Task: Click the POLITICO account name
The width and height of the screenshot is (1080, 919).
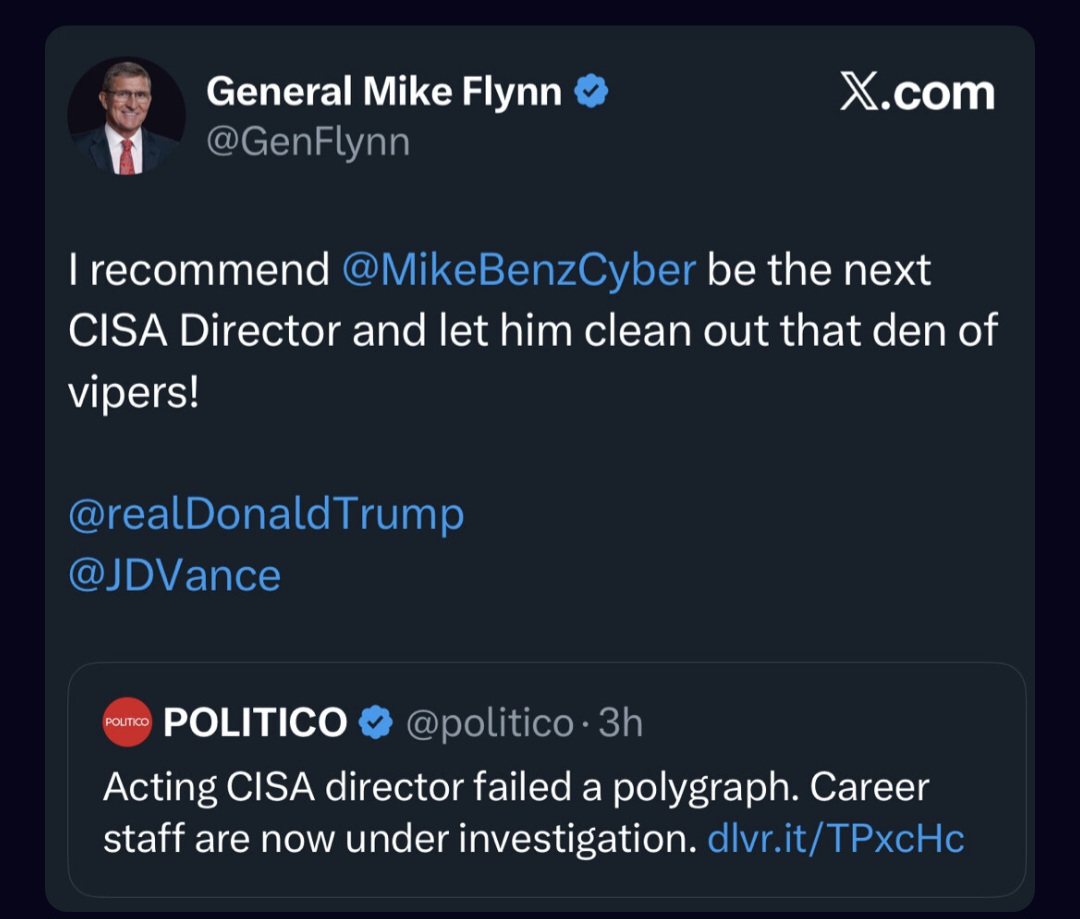Action: pos(255,722)
